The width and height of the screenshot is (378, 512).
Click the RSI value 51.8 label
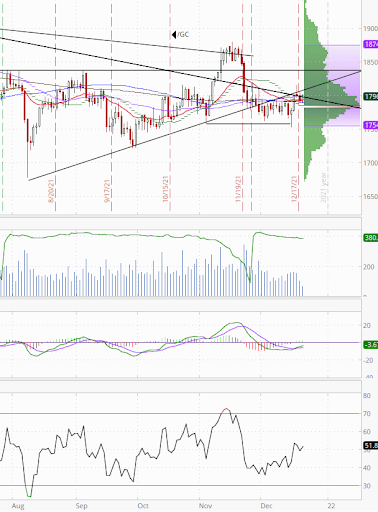pyautogui.click(x=371, y=446)
